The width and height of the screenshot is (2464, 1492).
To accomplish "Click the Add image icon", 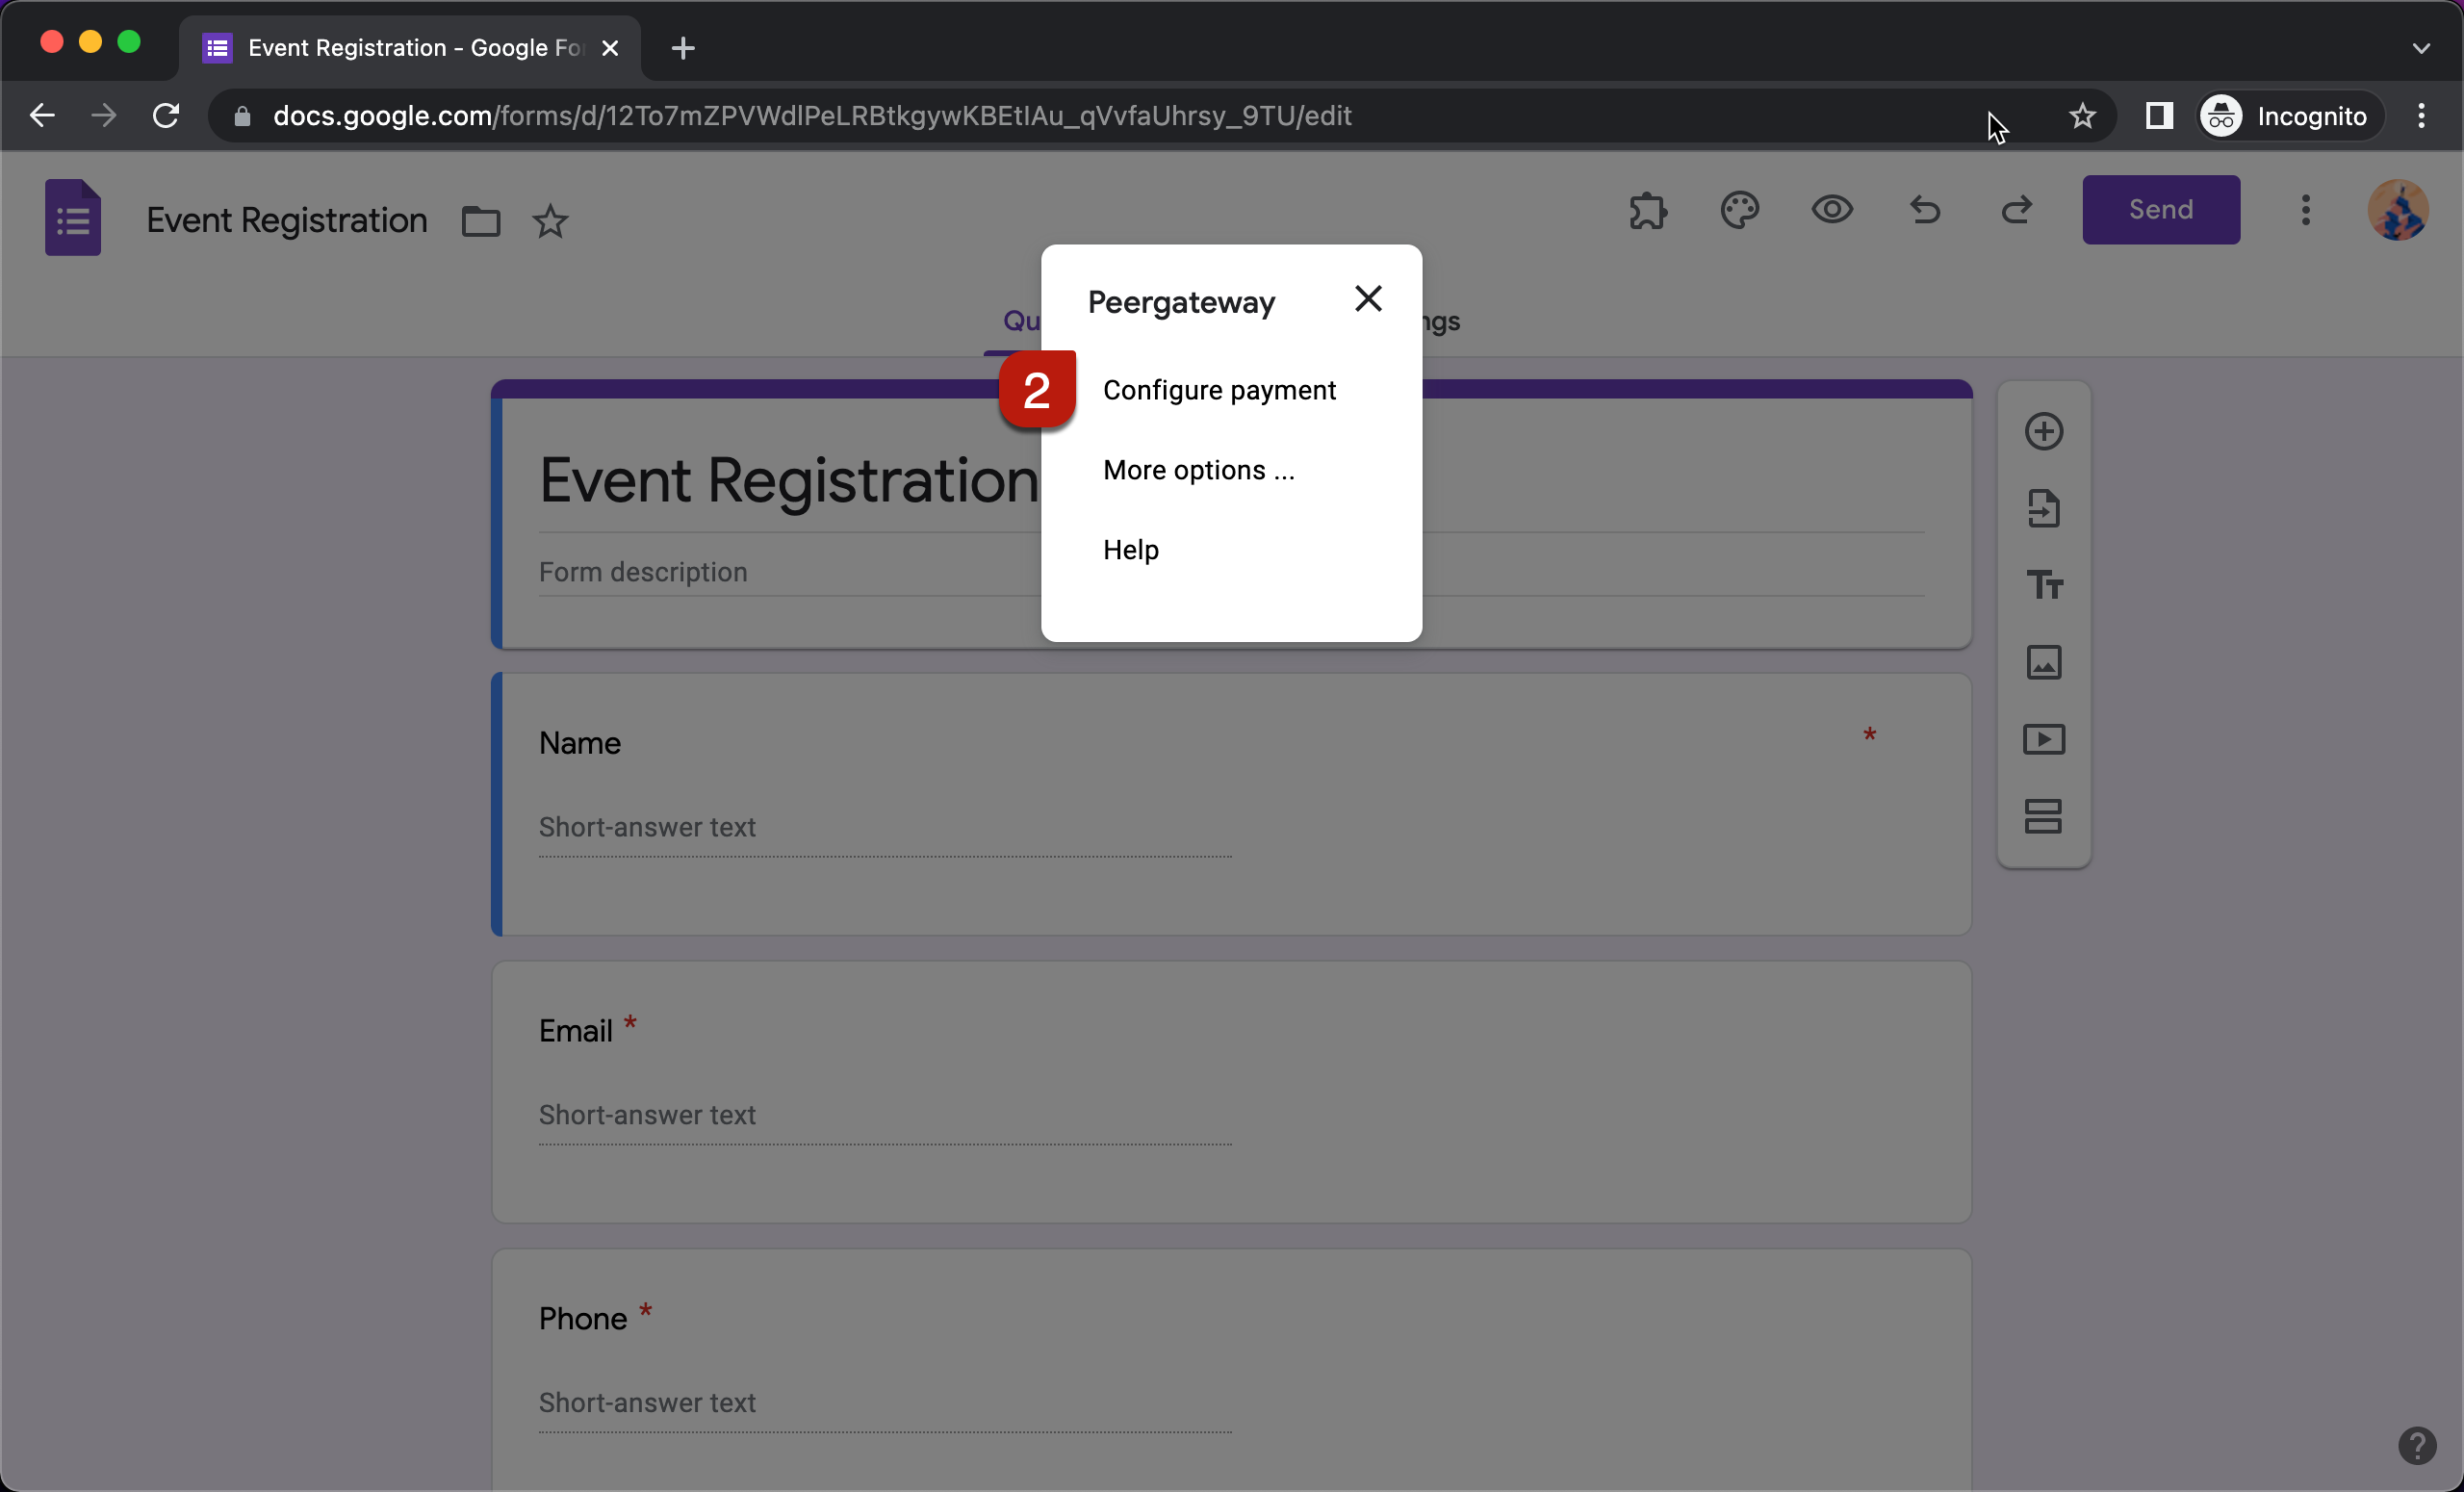I will (2043, 662).
